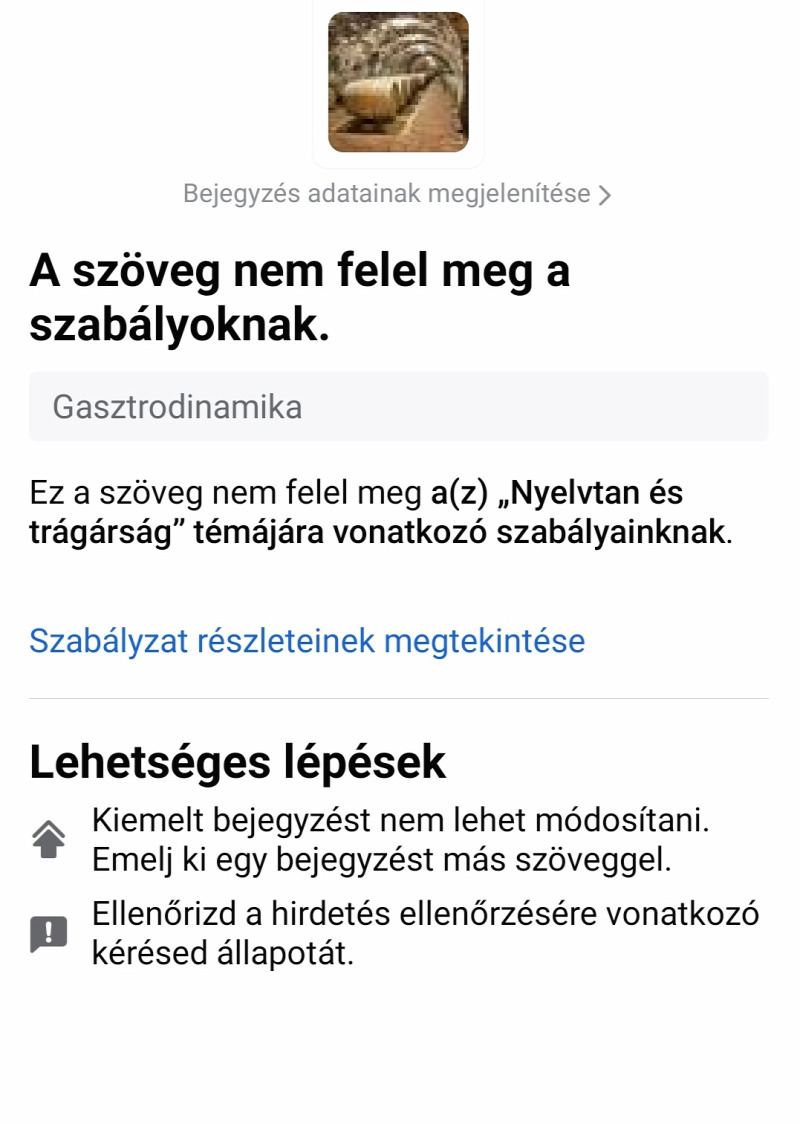Click the A szöveg nem felel meg heading

[x=300, y=272]
